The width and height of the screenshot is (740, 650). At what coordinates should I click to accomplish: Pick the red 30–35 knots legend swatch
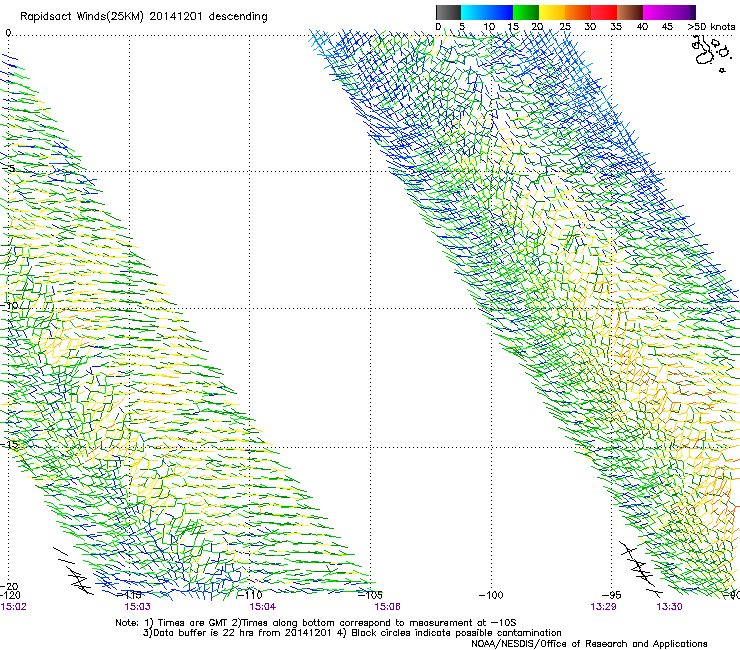604,12
